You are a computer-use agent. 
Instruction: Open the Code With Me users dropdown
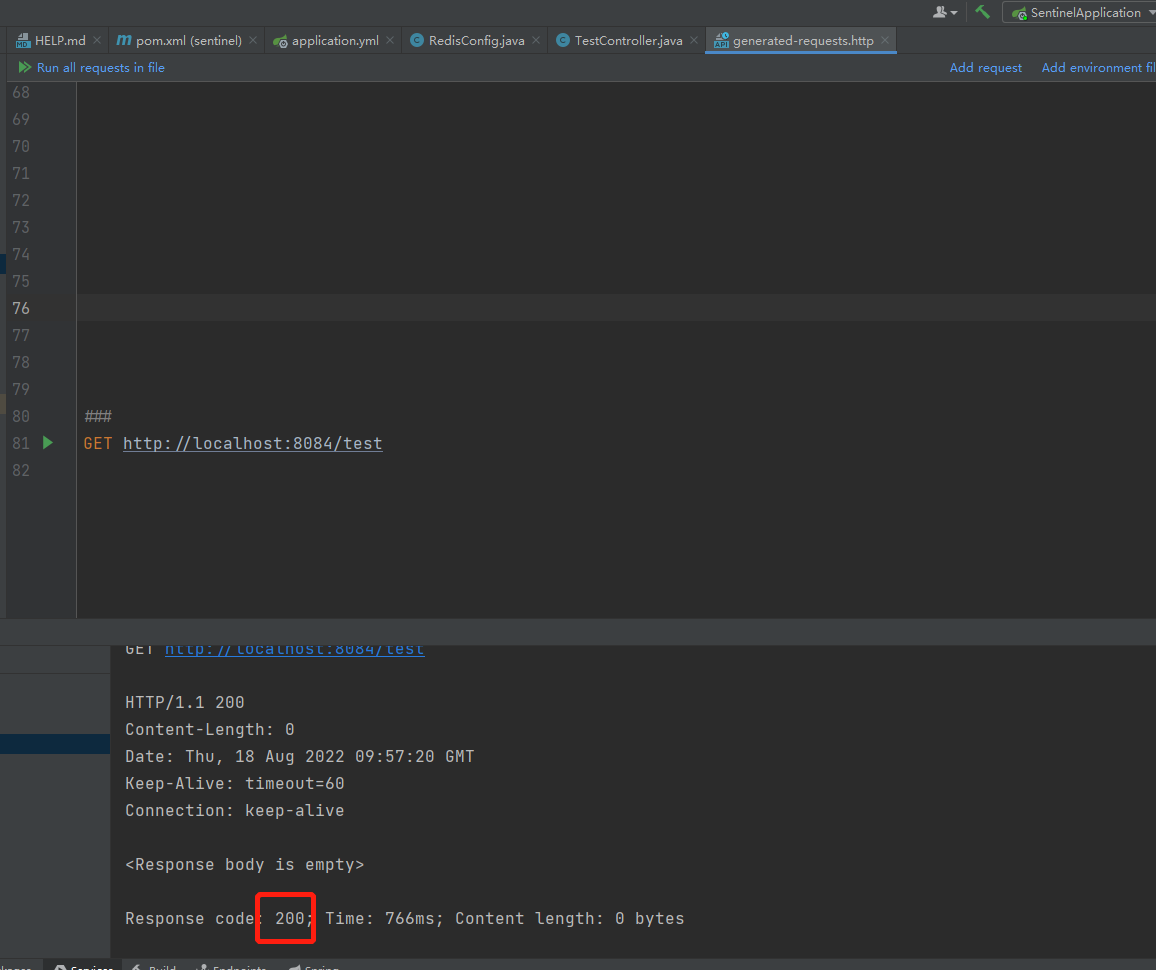[x=945, y=12]
